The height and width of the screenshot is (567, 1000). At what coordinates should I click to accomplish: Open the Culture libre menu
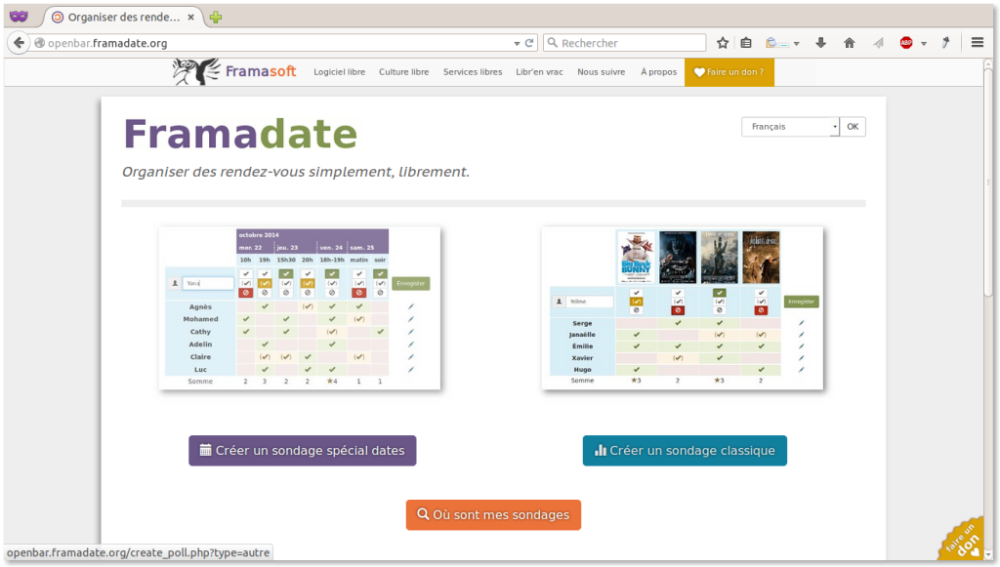(x=404, y=72)
